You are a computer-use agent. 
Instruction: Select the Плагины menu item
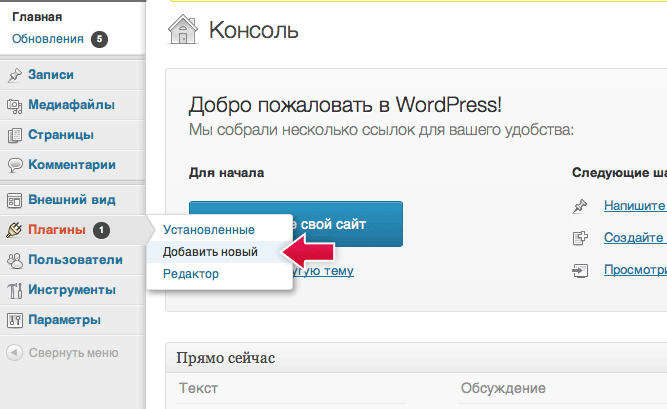pyautogui.click(x=57, y=230)
